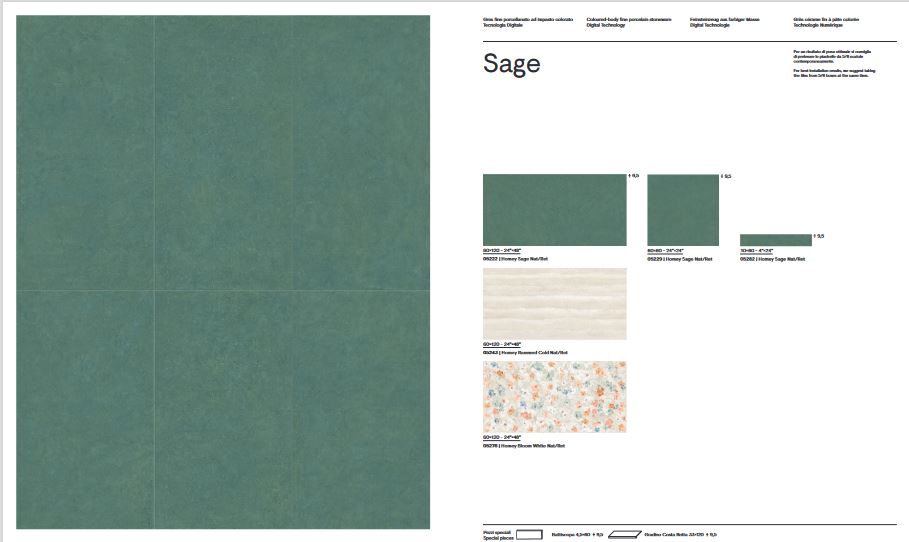Click the Sage page title
The width and height of the screenshot is (909, 542).
511,64
